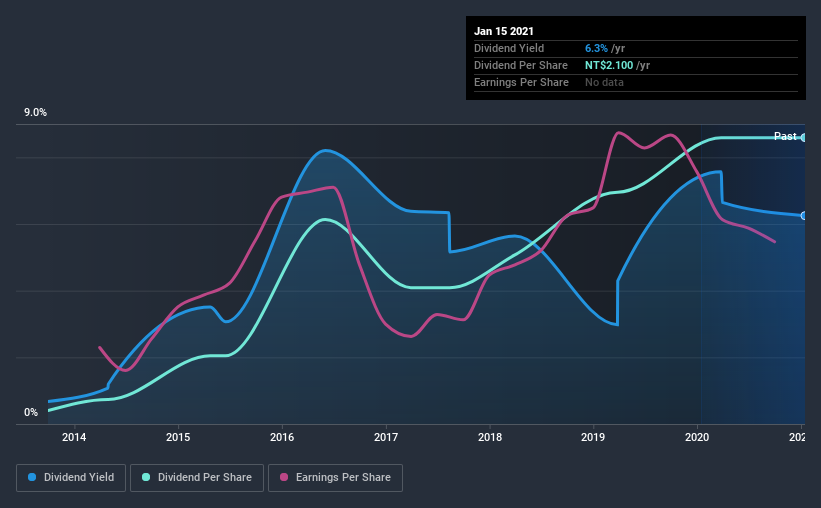Screen dimensions: 821x508
Task: Click the blue Dividend Yield legend dot
Action: point(32,477)
